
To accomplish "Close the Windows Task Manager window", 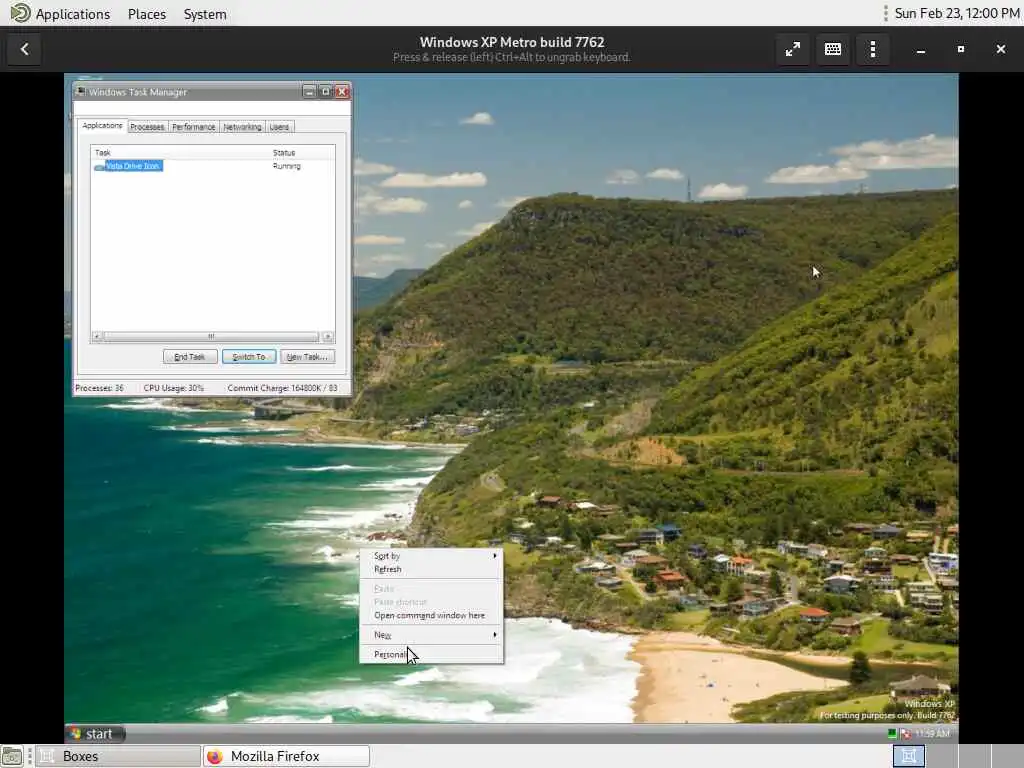I will point(342,91).
